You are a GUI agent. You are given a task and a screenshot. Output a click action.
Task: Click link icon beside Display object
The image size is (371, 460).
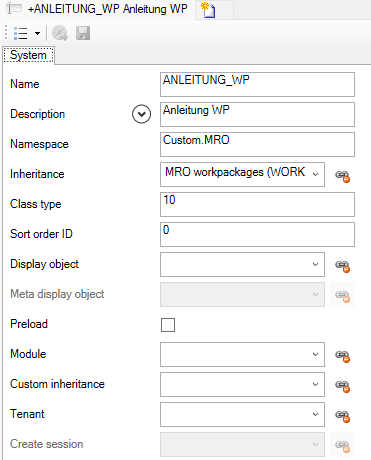[x=342, y=266]
